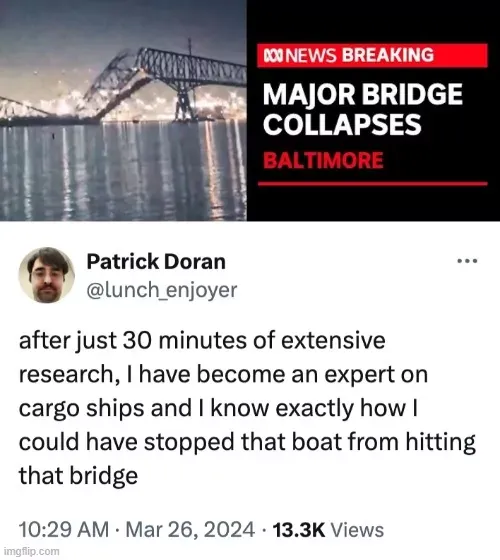This screenshot has width=500, height=560.
Task: Click the tweet text about cargo ships
Action: coord(247,408)
